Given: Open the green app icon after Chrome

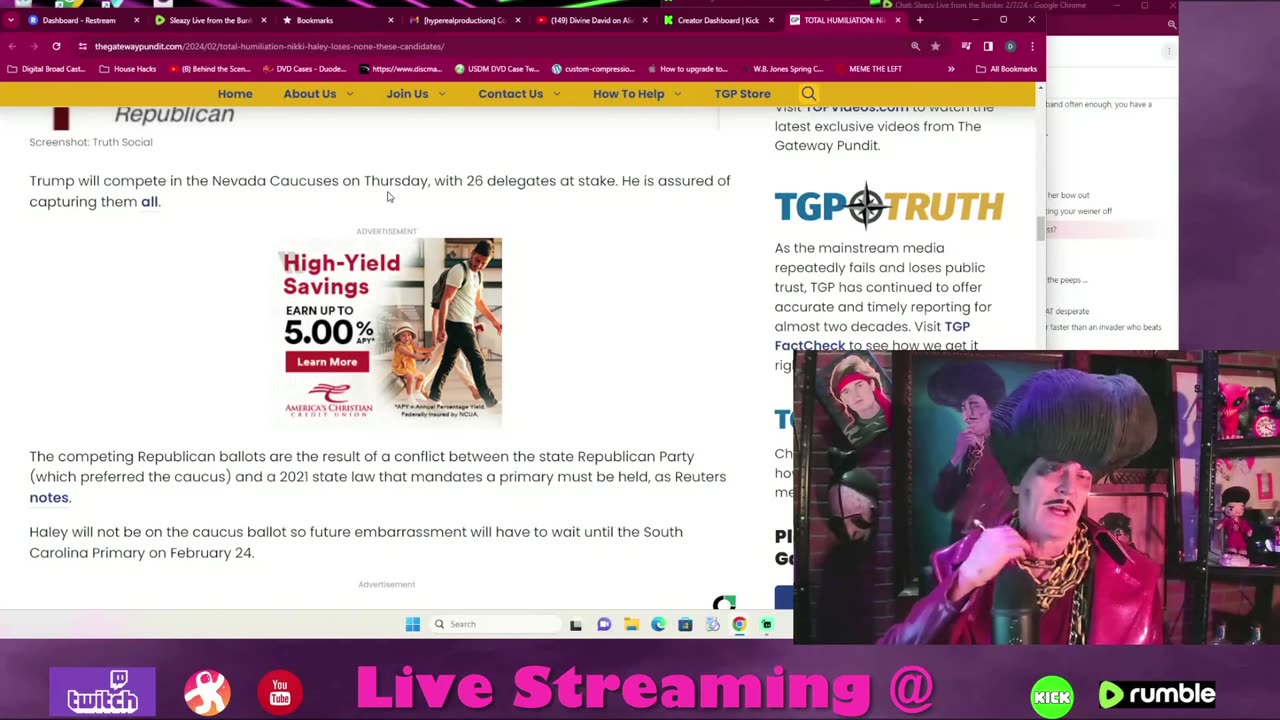Looking at the screenshot, I should 766,624.
